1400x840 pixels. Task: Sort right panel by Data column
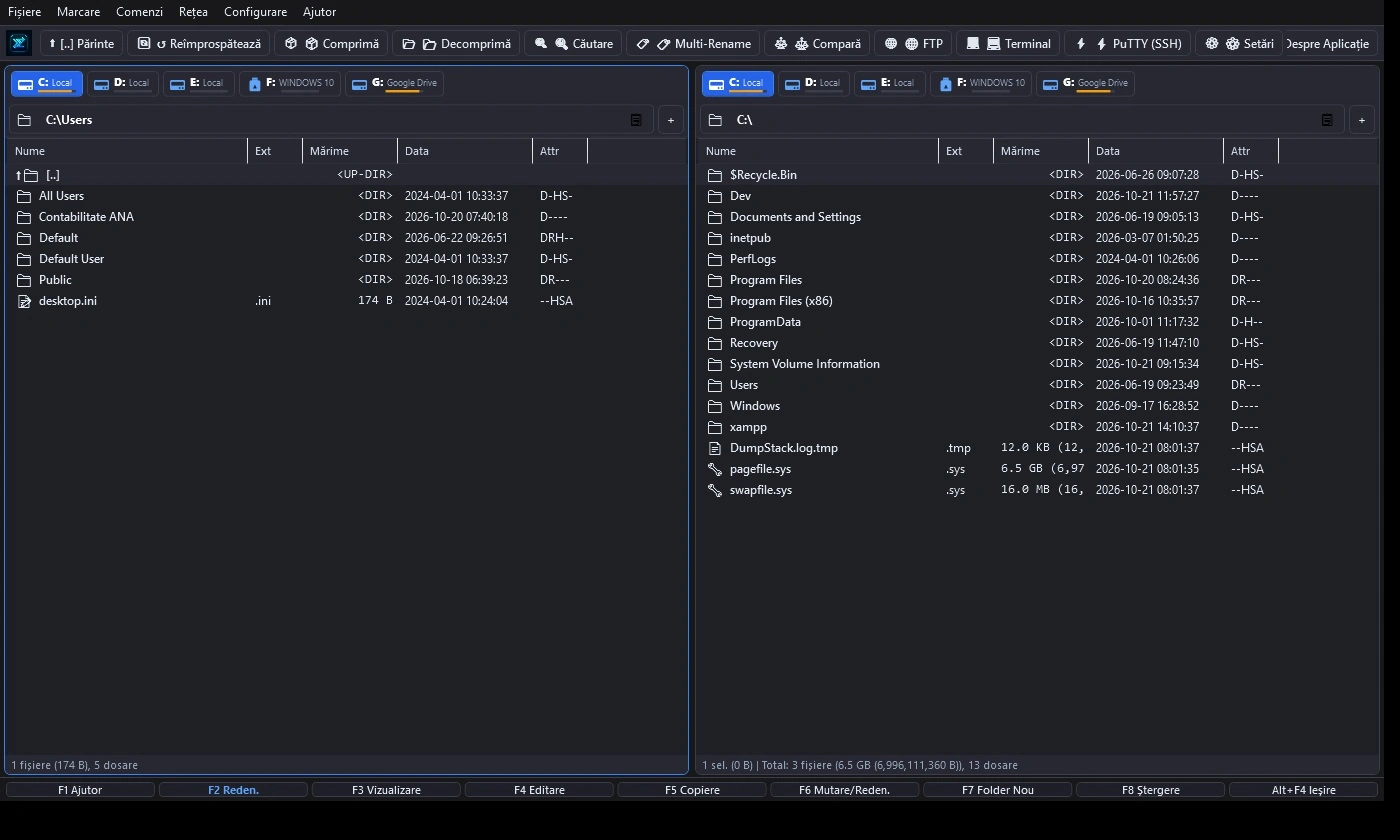[1156, 151]
